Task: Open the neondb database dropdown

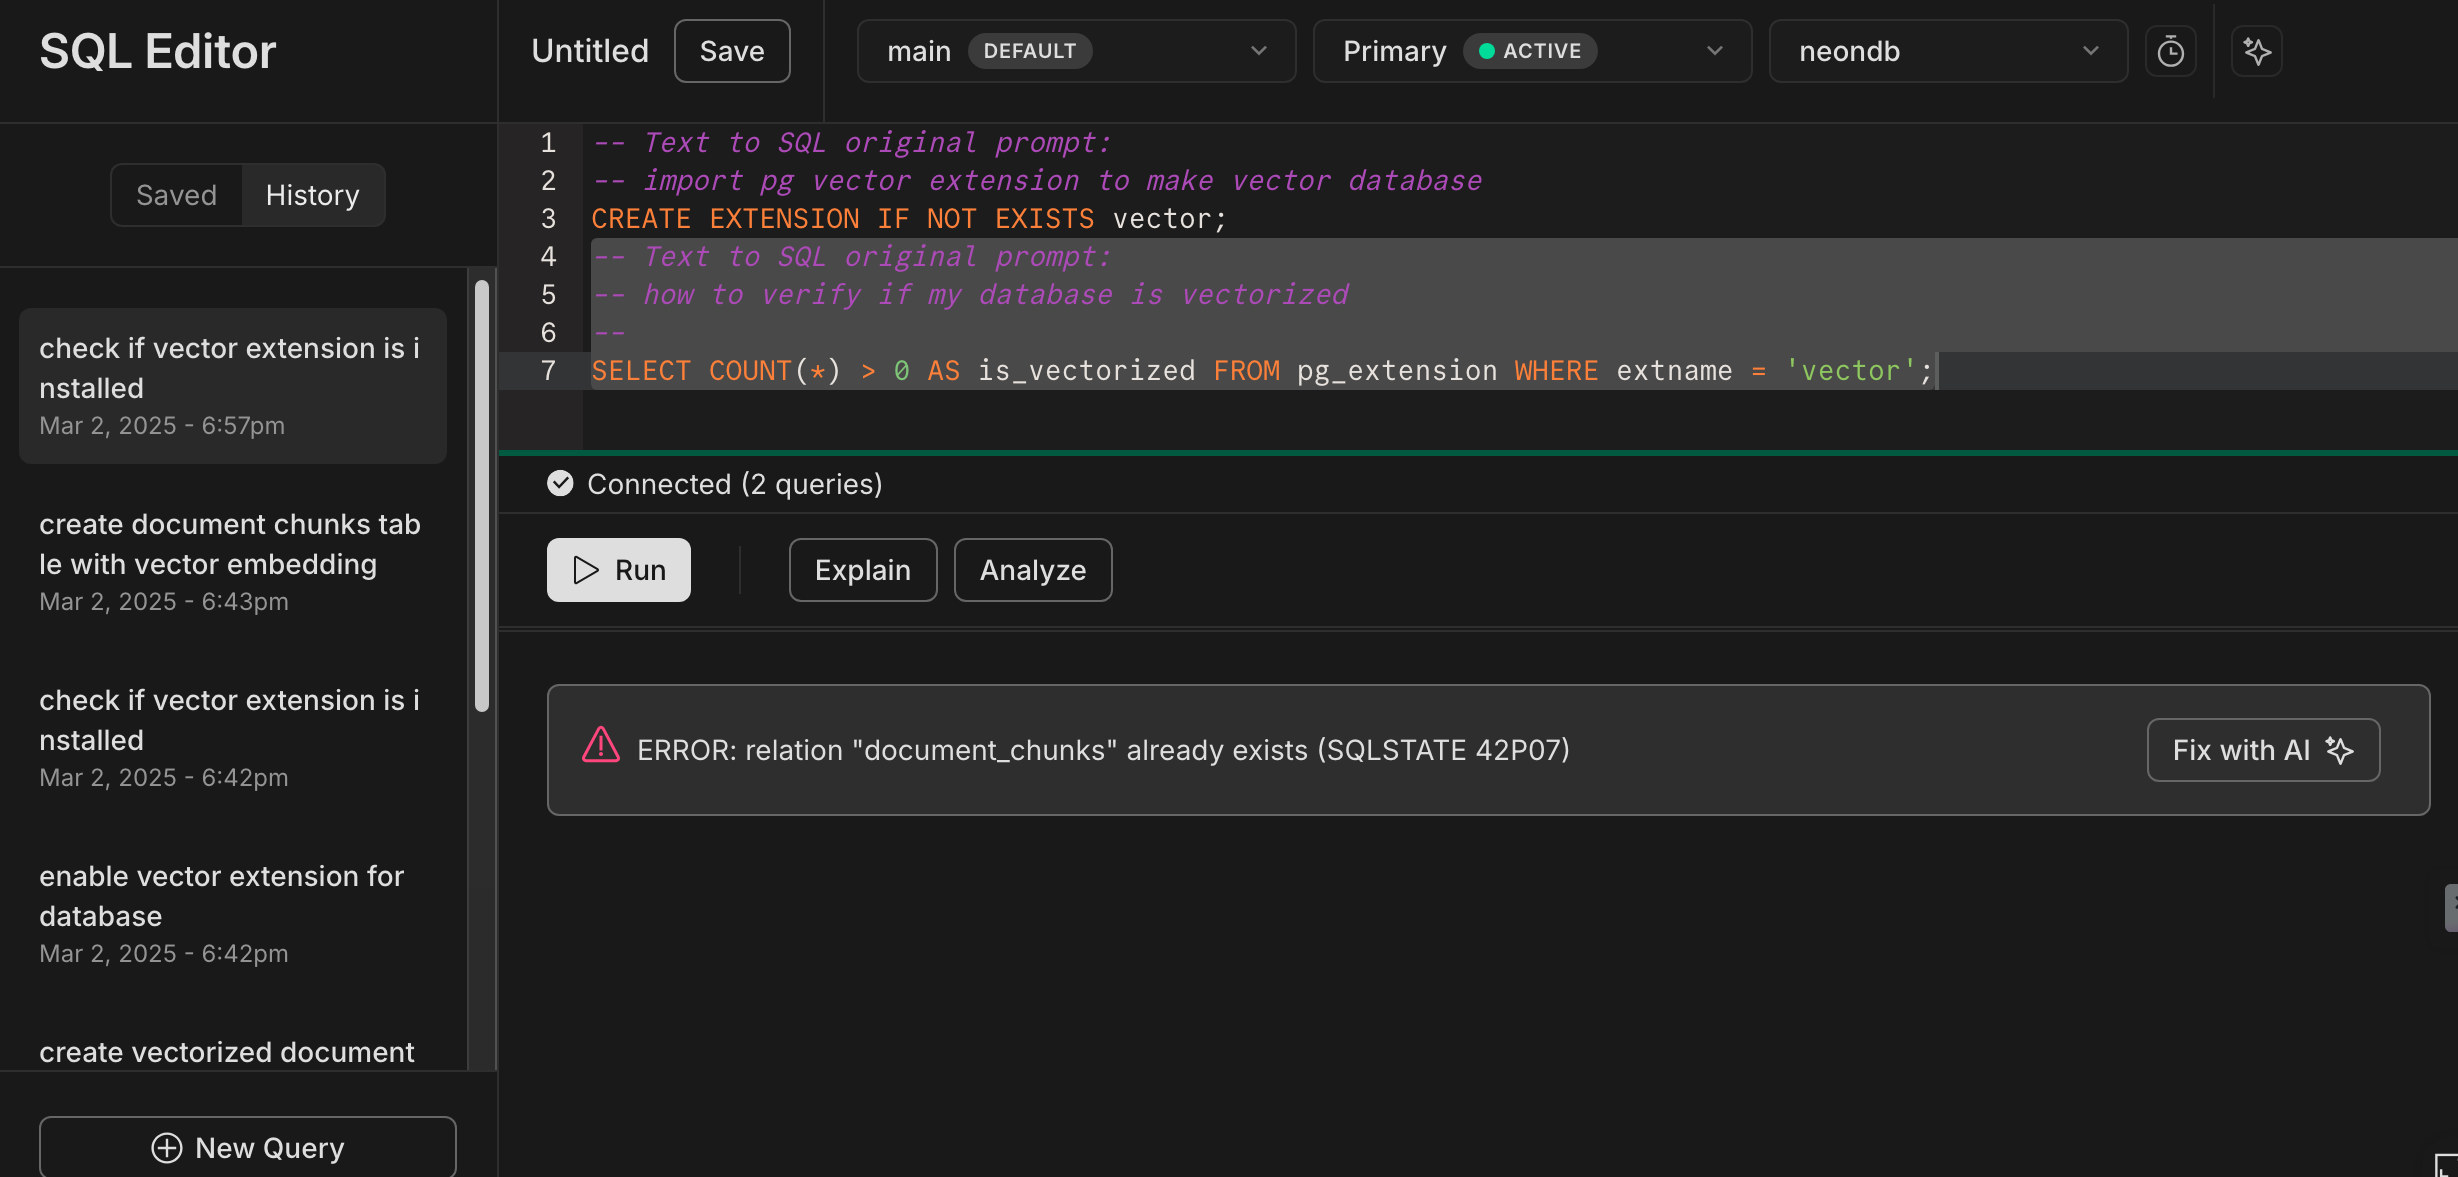Action: 1948,51
